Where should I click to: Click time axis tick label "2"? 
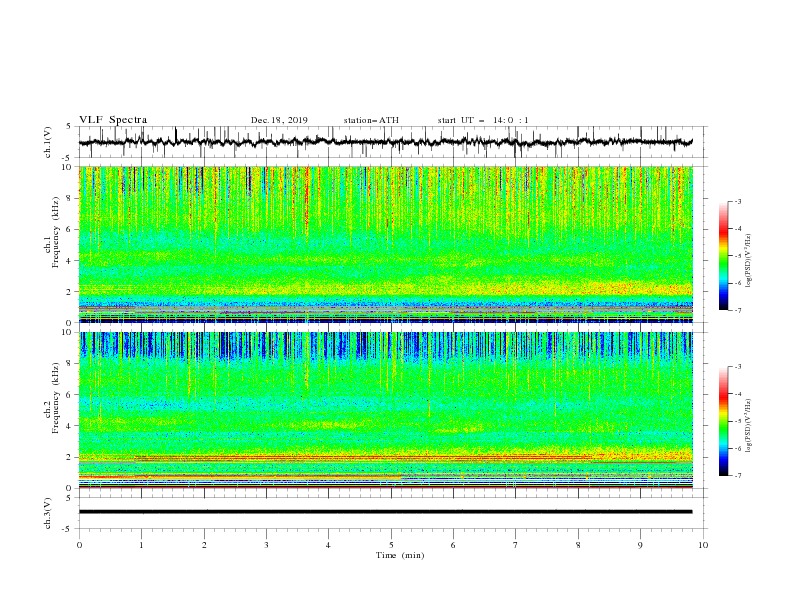pos(204,545)
